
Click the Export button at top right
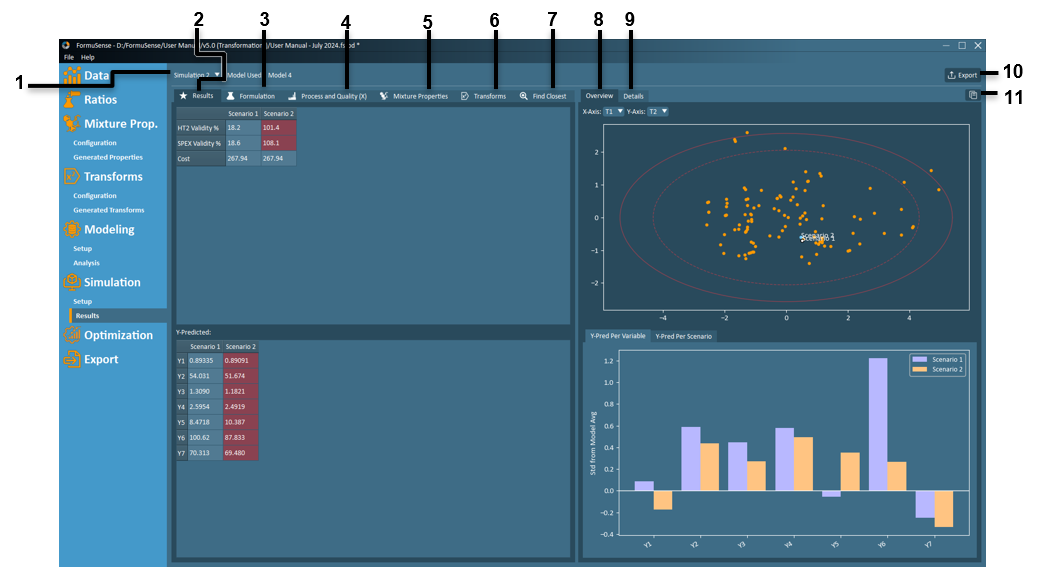point(961,75)
